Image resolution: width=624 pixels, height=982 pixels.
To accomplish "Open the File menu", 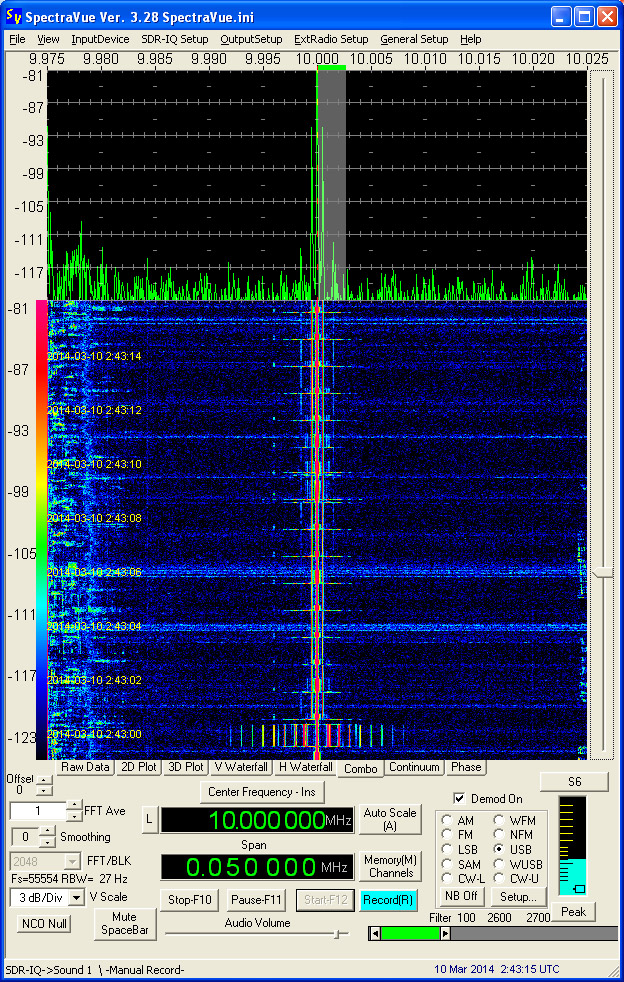I will click(18, 39).
